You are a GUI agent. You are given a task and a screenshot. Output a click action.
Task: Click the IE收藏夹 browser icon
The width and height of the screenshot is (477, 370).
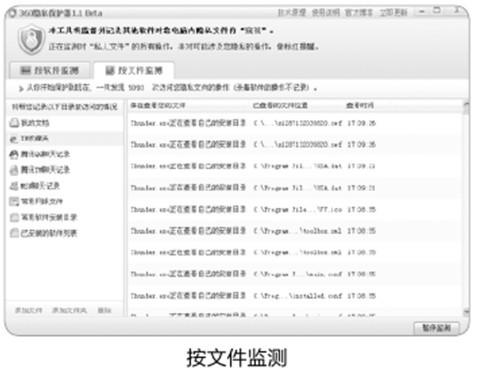(14, 139)
